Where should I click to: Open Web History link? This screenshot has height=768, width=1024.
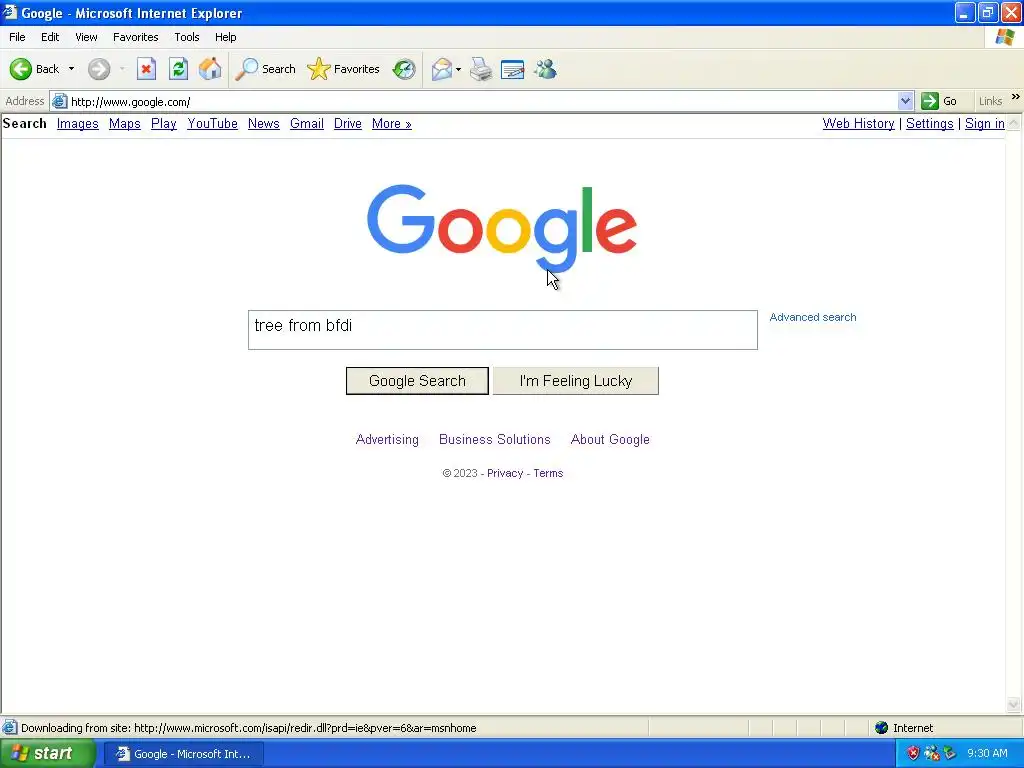[858, 123]
